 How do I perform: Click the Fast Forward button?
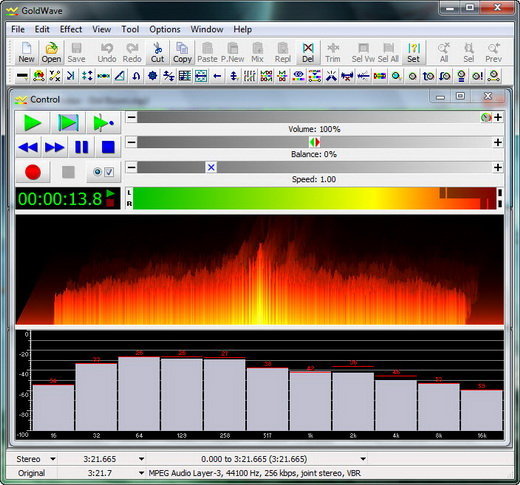(x=54, y=147)
